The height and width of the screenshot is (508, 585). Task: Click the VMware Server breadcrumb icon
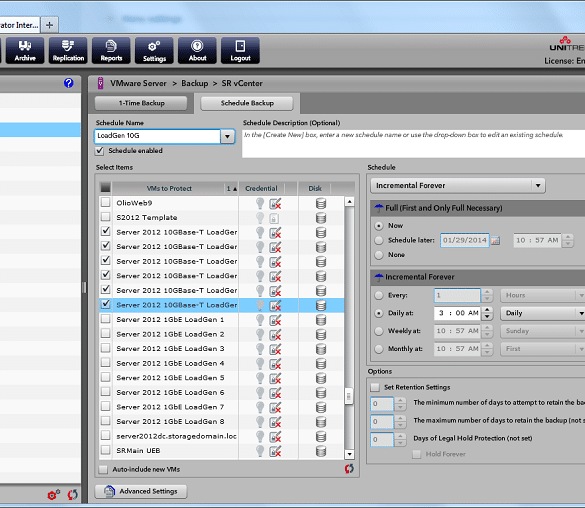(x=100, y=83)
